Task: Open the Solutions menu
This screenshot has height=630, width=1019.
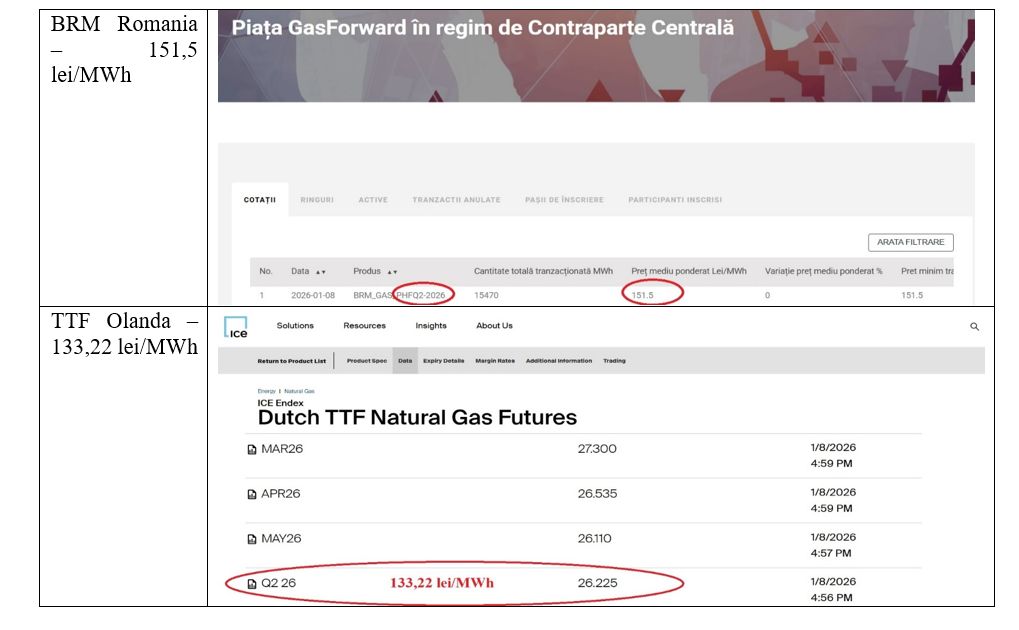Action: coord(295,326)
